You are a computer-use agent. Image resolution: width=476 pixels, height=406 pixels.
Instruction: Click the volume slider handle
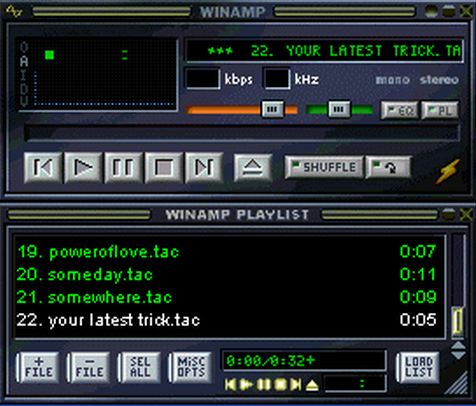(273, 109)
